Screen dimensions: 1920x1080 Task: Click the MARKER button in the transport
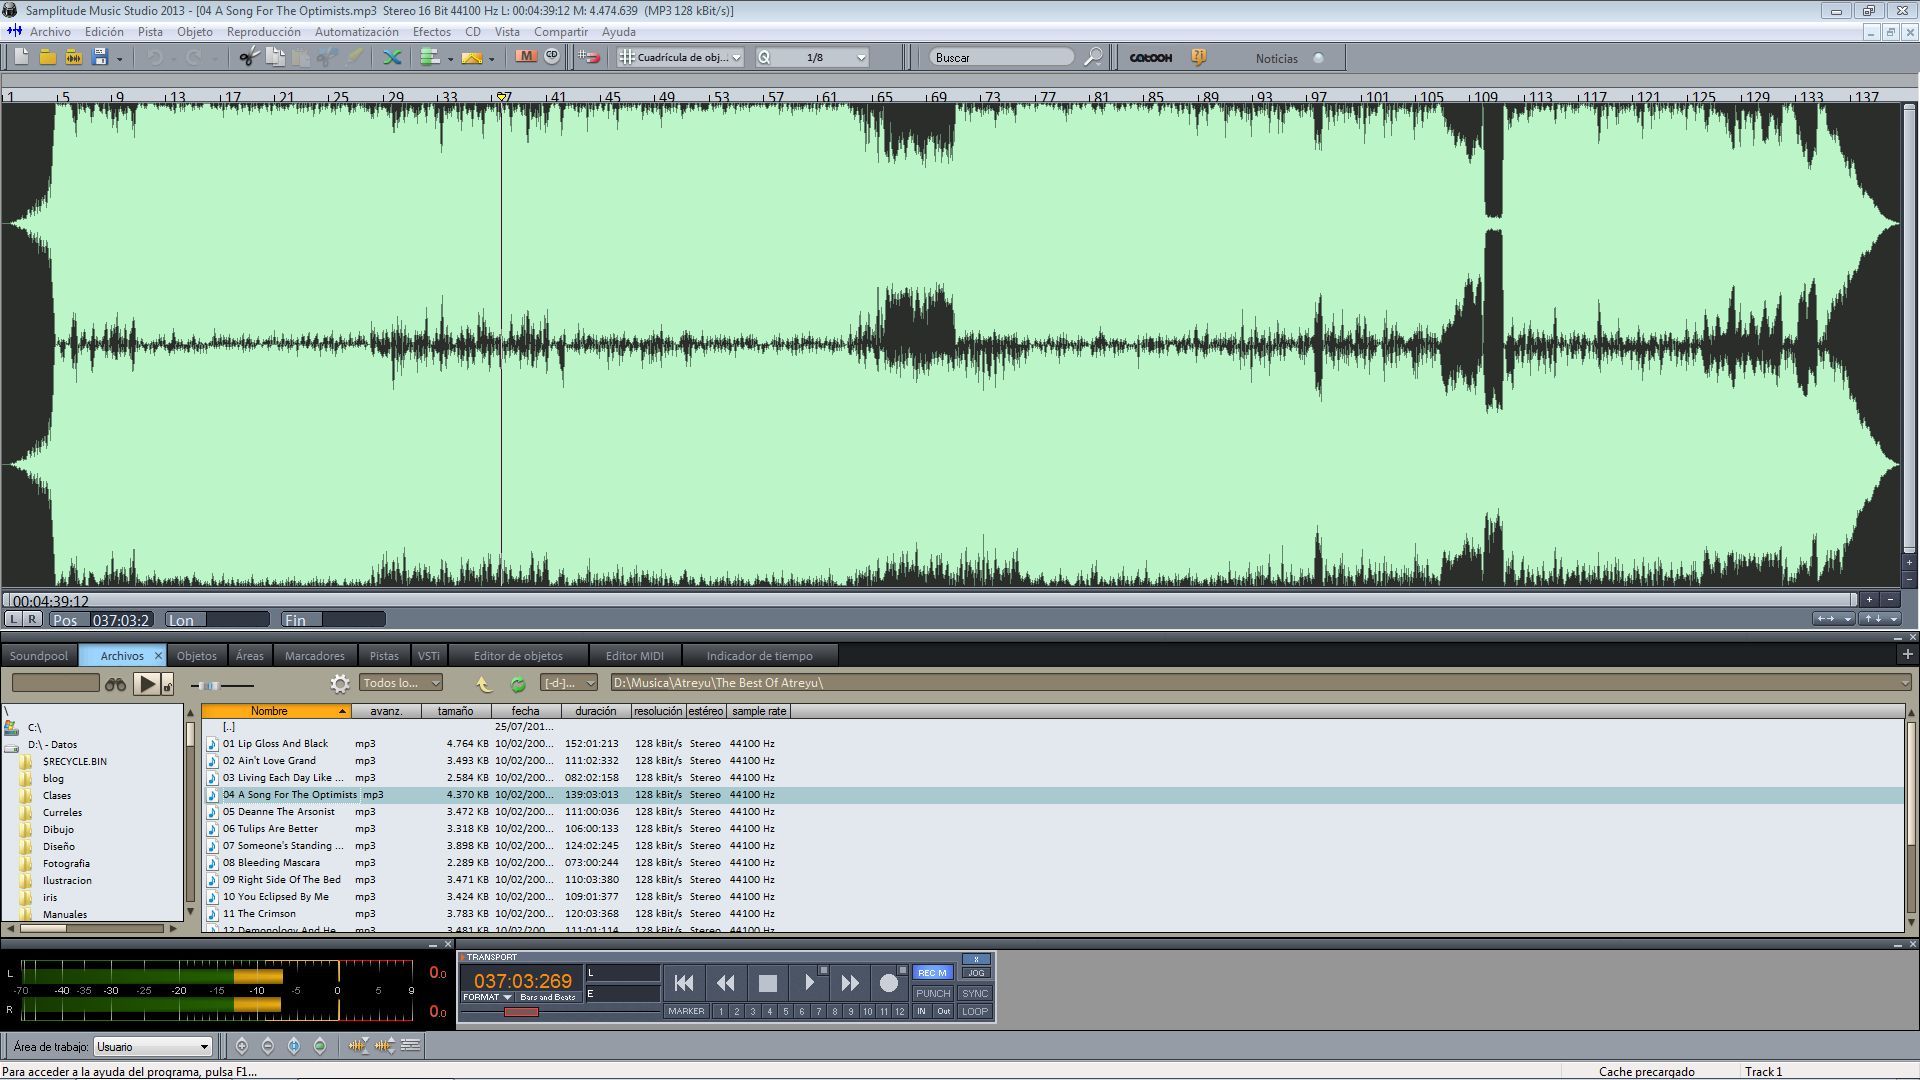click(686, 1011)
